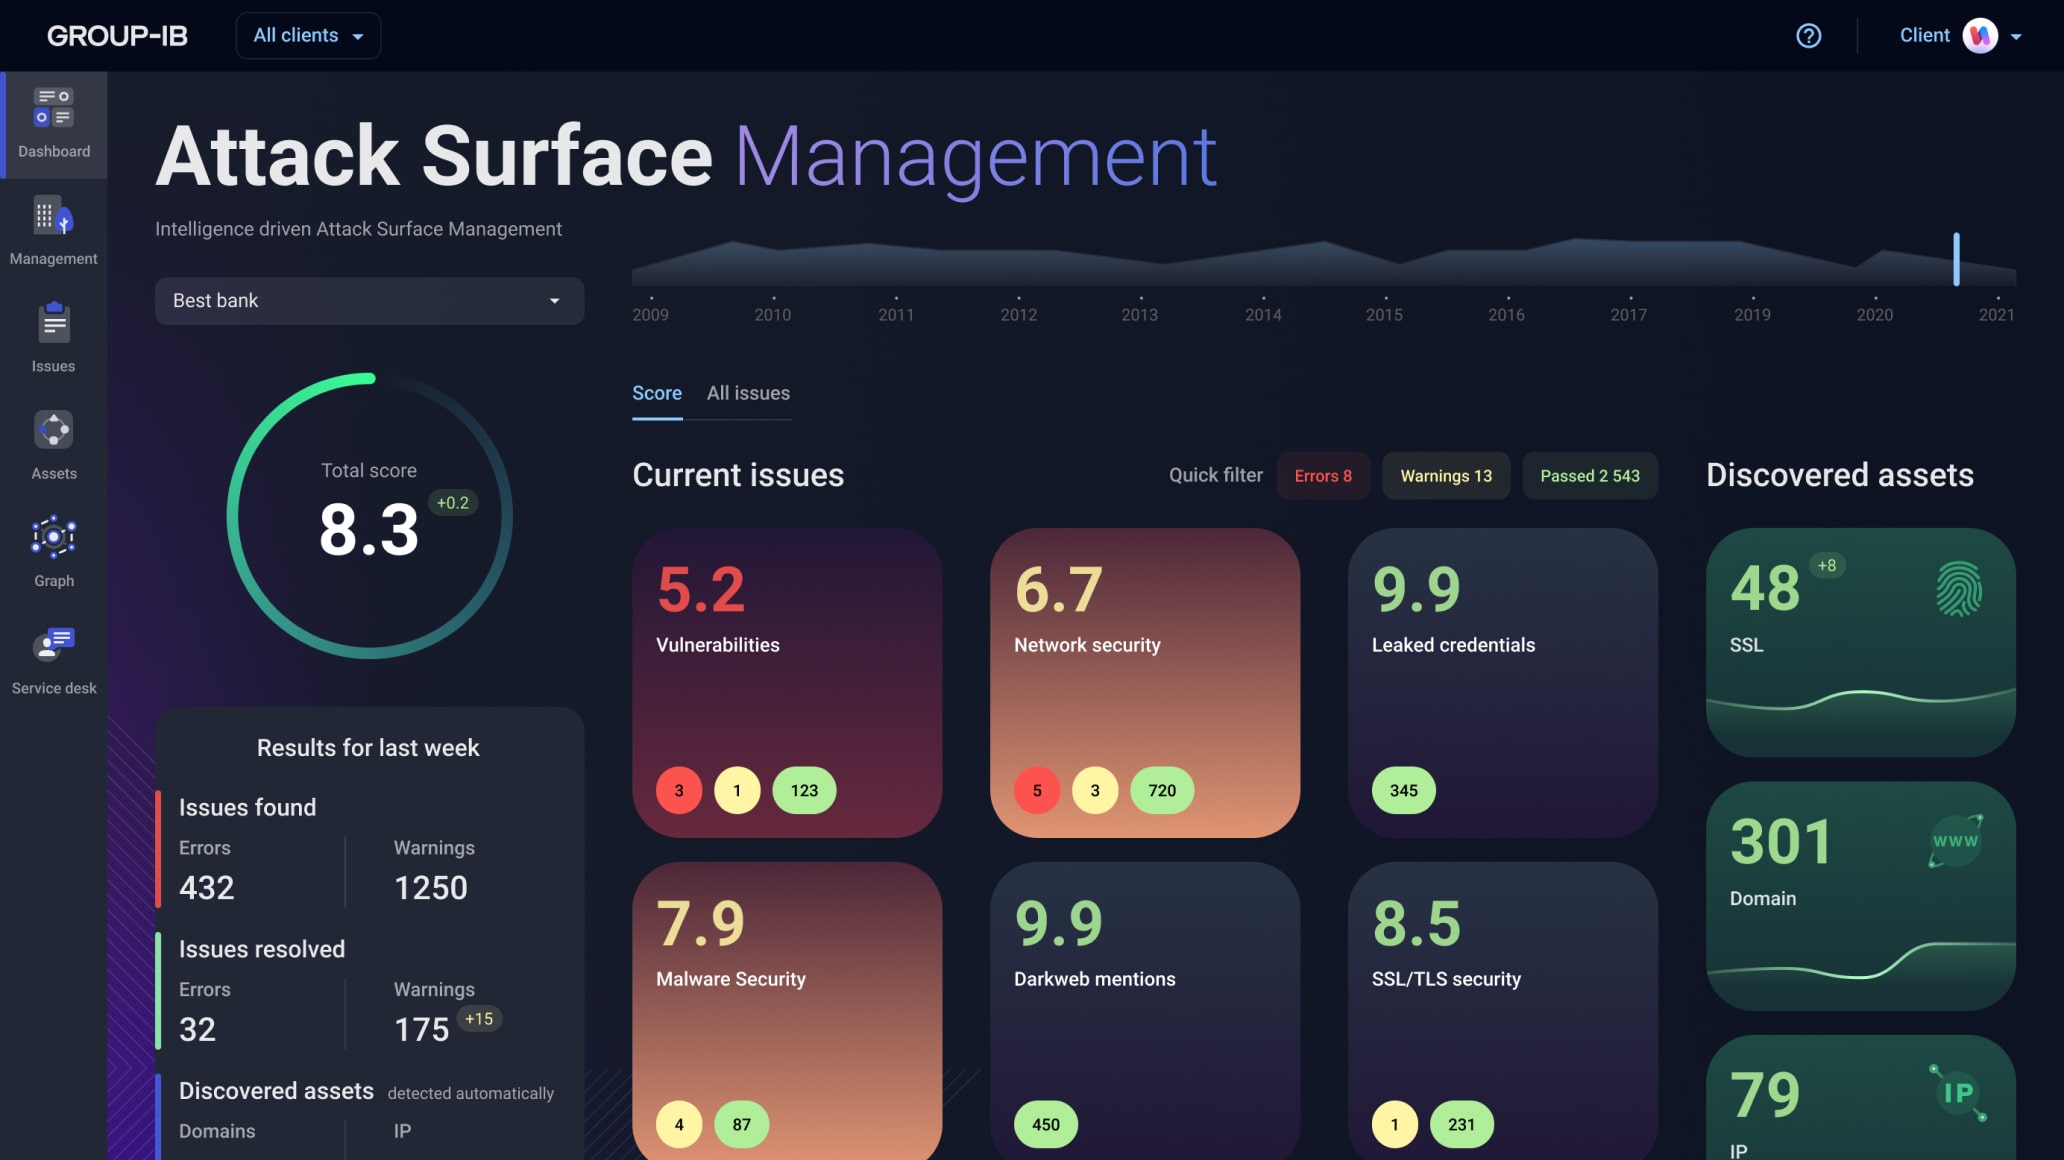Toggle the Warnings 13 quick filter
This screenshot has height=1160, width=2064.
[1445, 476]
